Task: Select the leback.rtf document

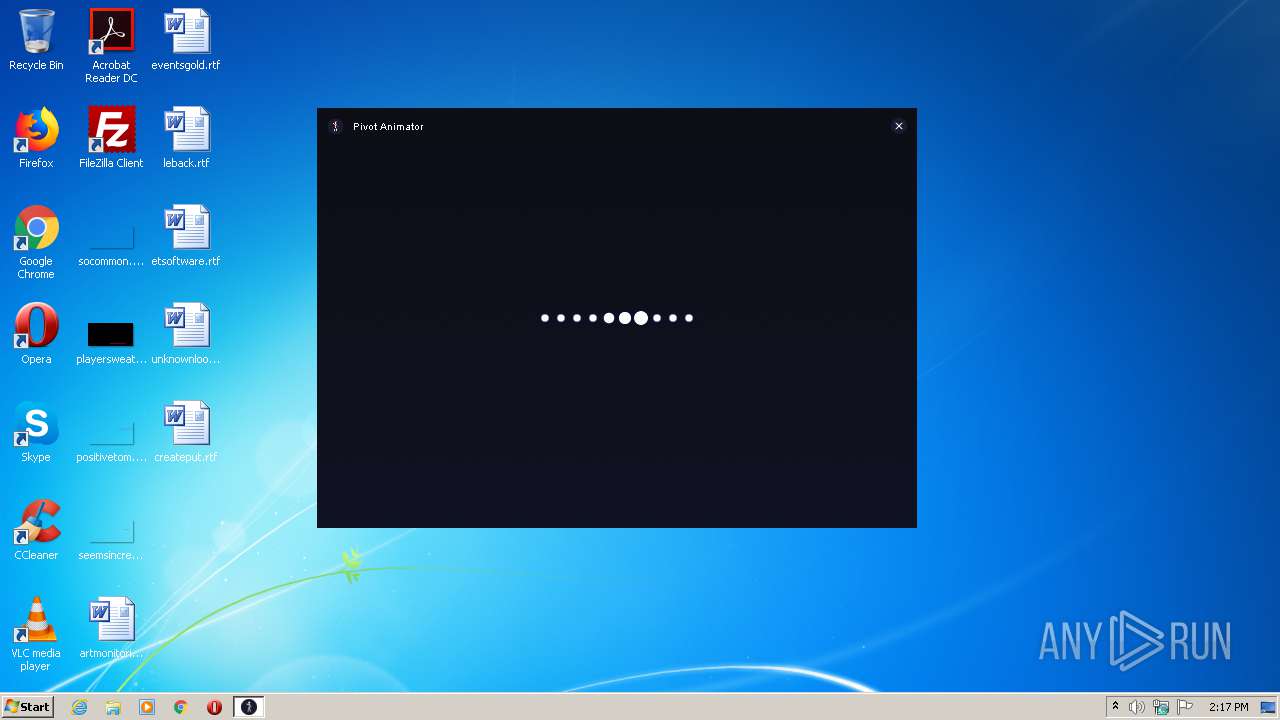Action: point(186,138)
